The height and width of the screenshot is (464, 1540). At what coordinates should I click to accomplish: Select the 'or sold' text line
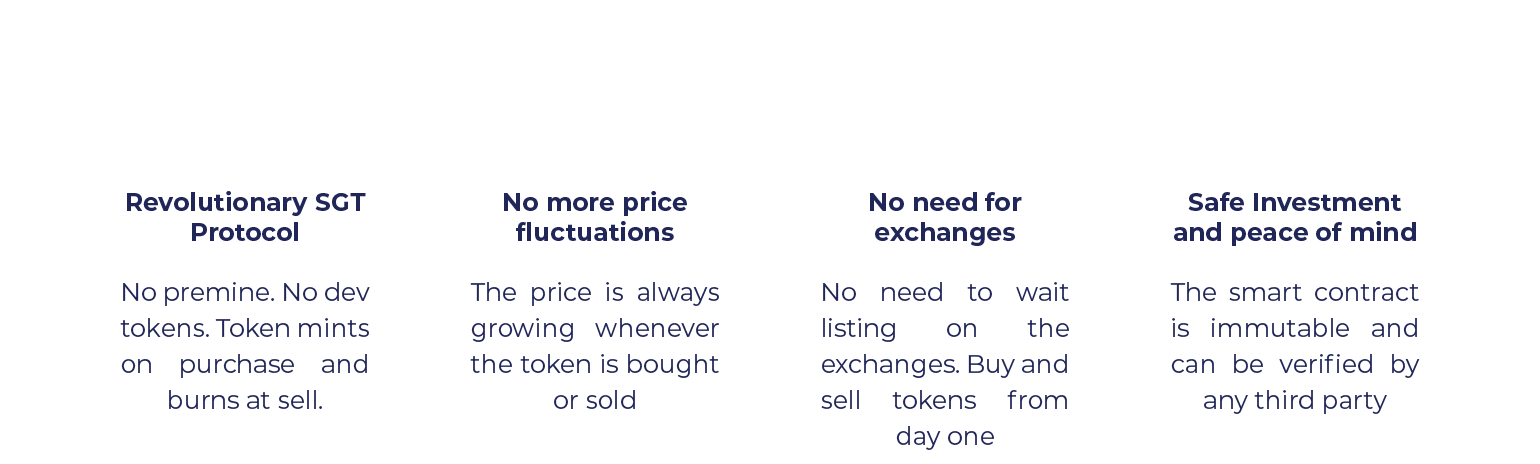point(595,400)
